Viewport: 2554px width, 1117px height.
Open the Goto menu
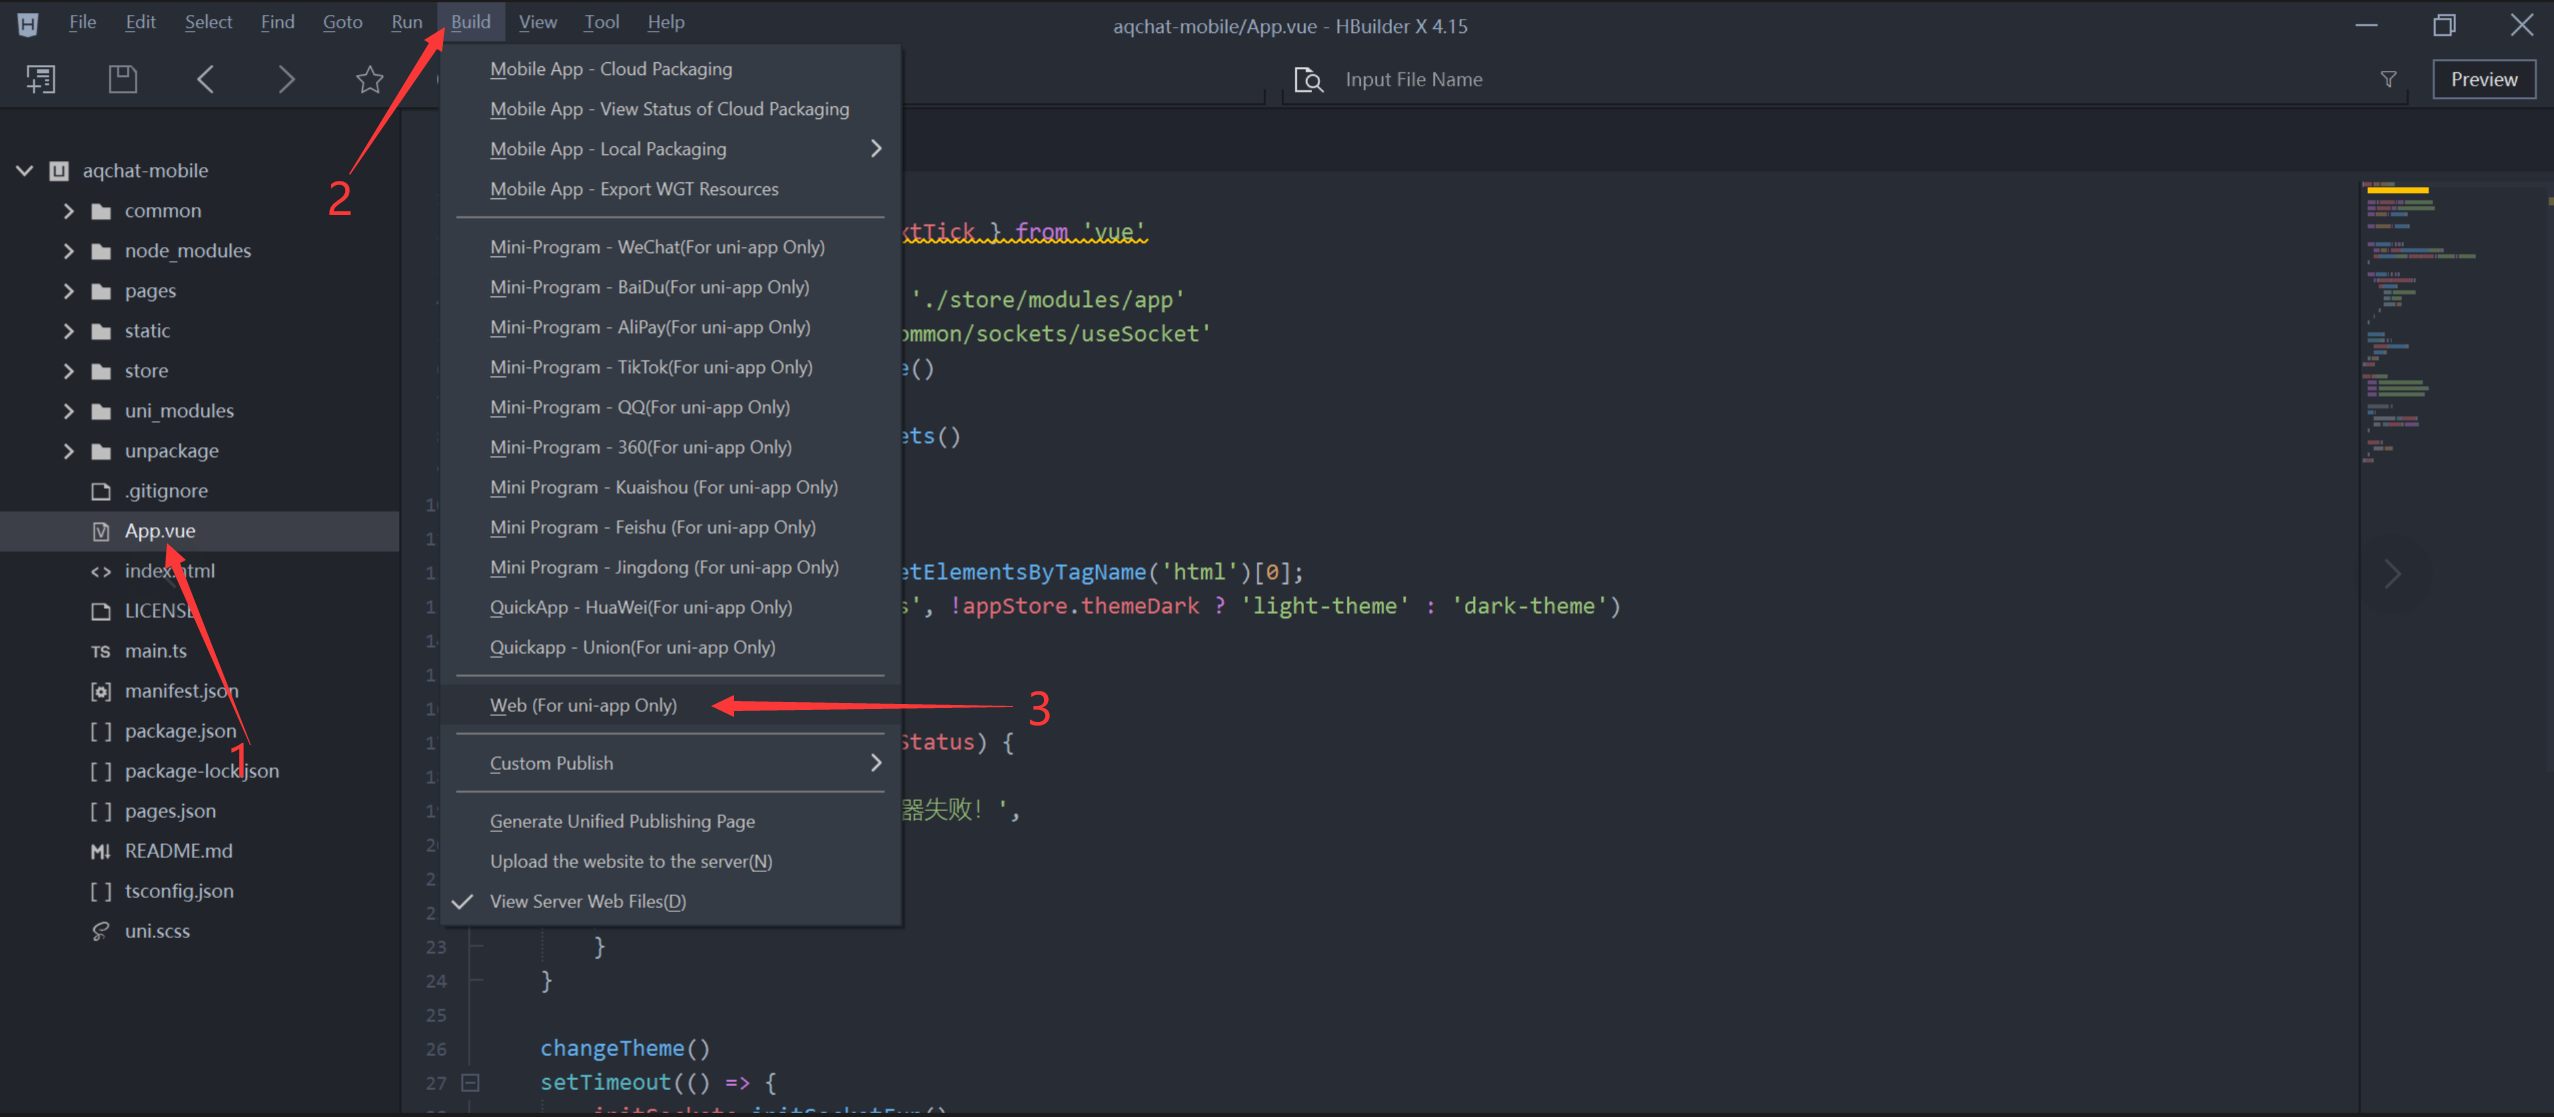point(342,22)
